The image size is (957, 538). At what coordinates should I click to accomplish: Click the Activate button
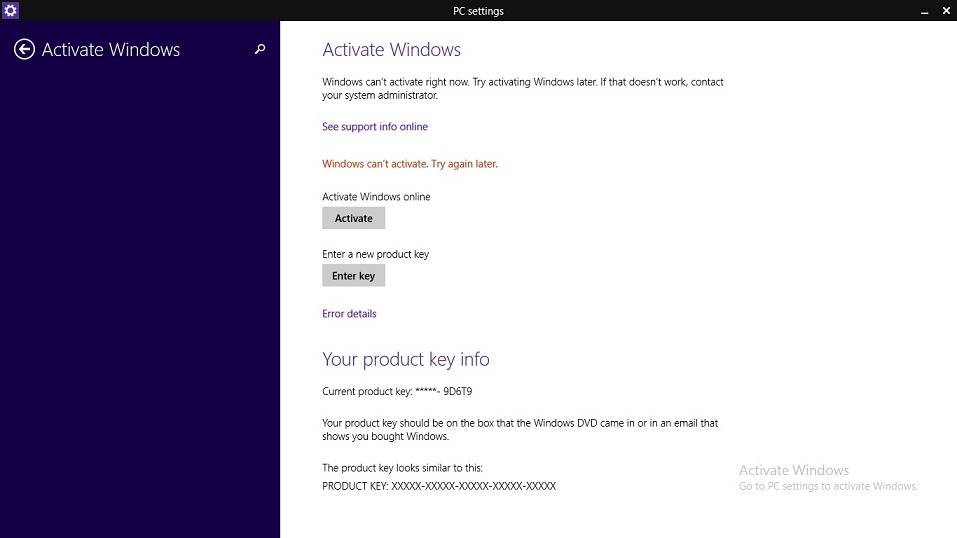click(353, 218)
